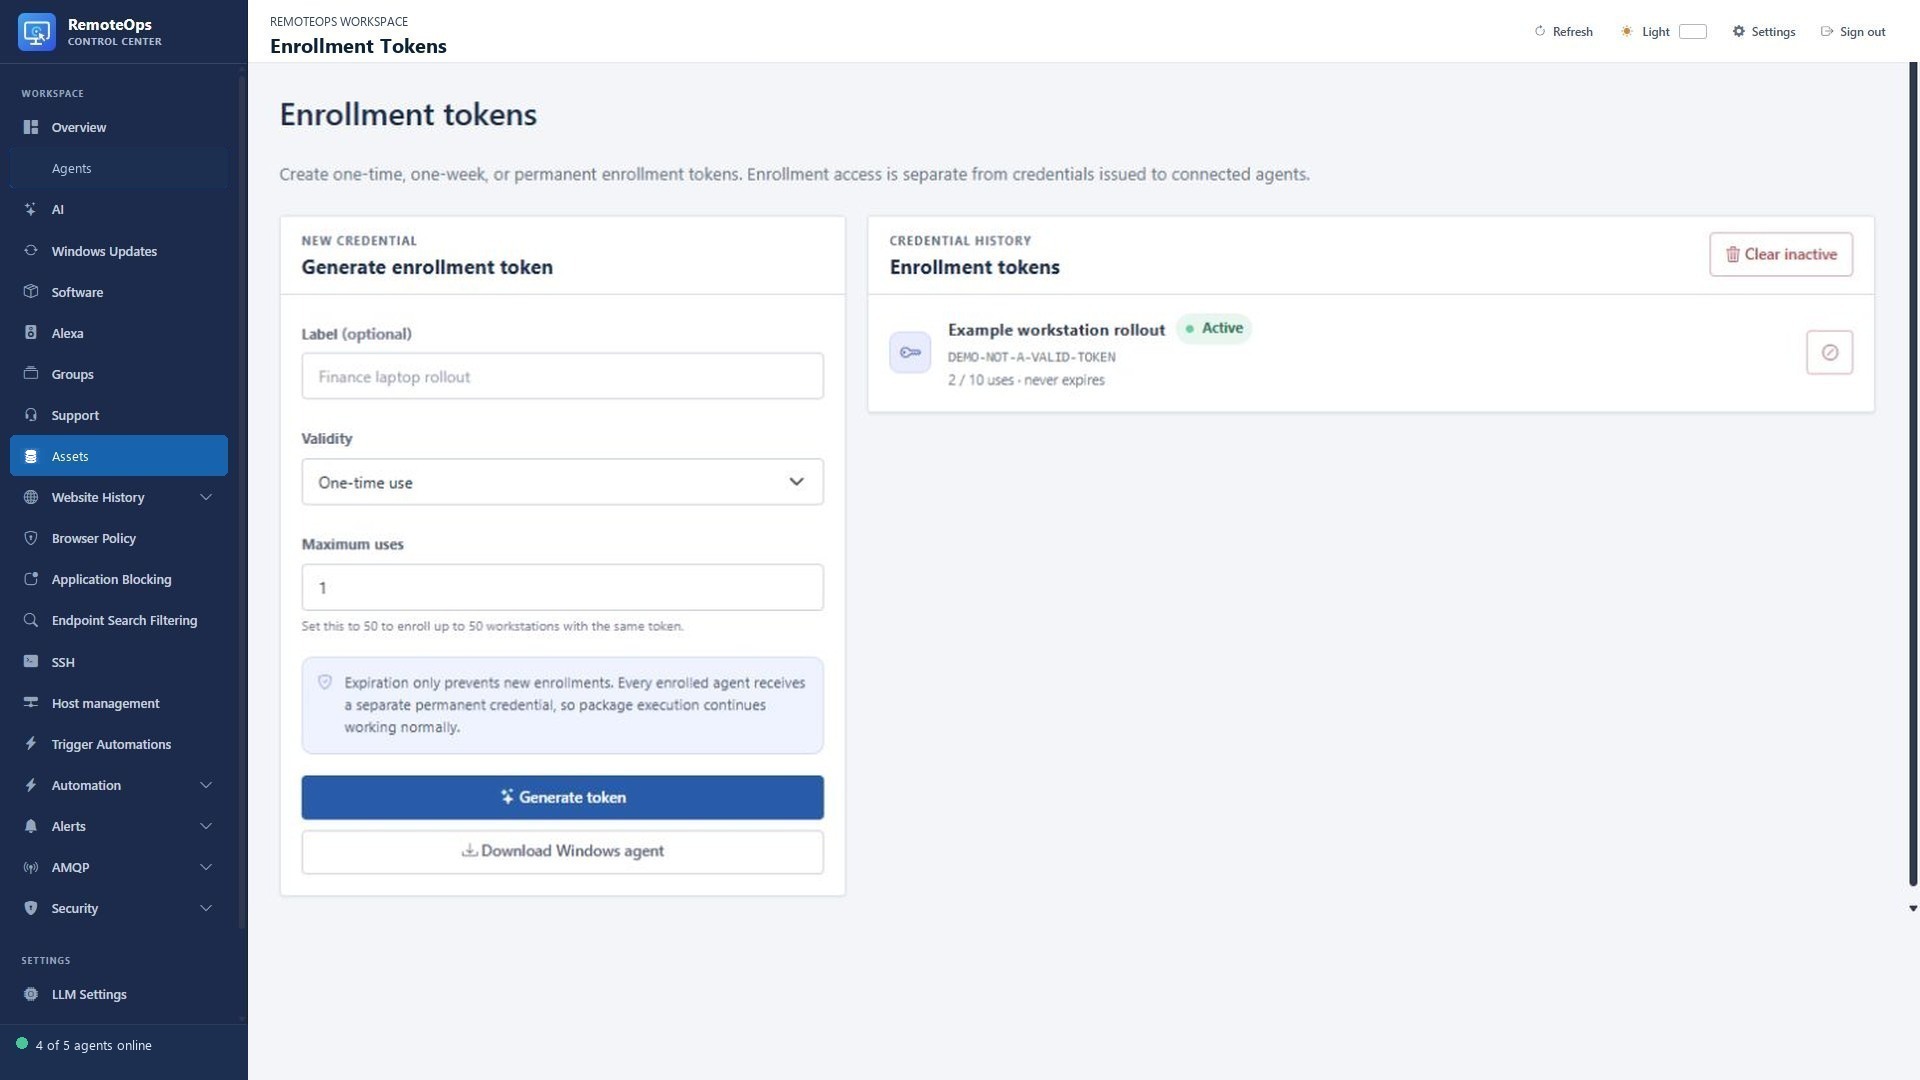Click the Groups folder icon

coord(31,374)
